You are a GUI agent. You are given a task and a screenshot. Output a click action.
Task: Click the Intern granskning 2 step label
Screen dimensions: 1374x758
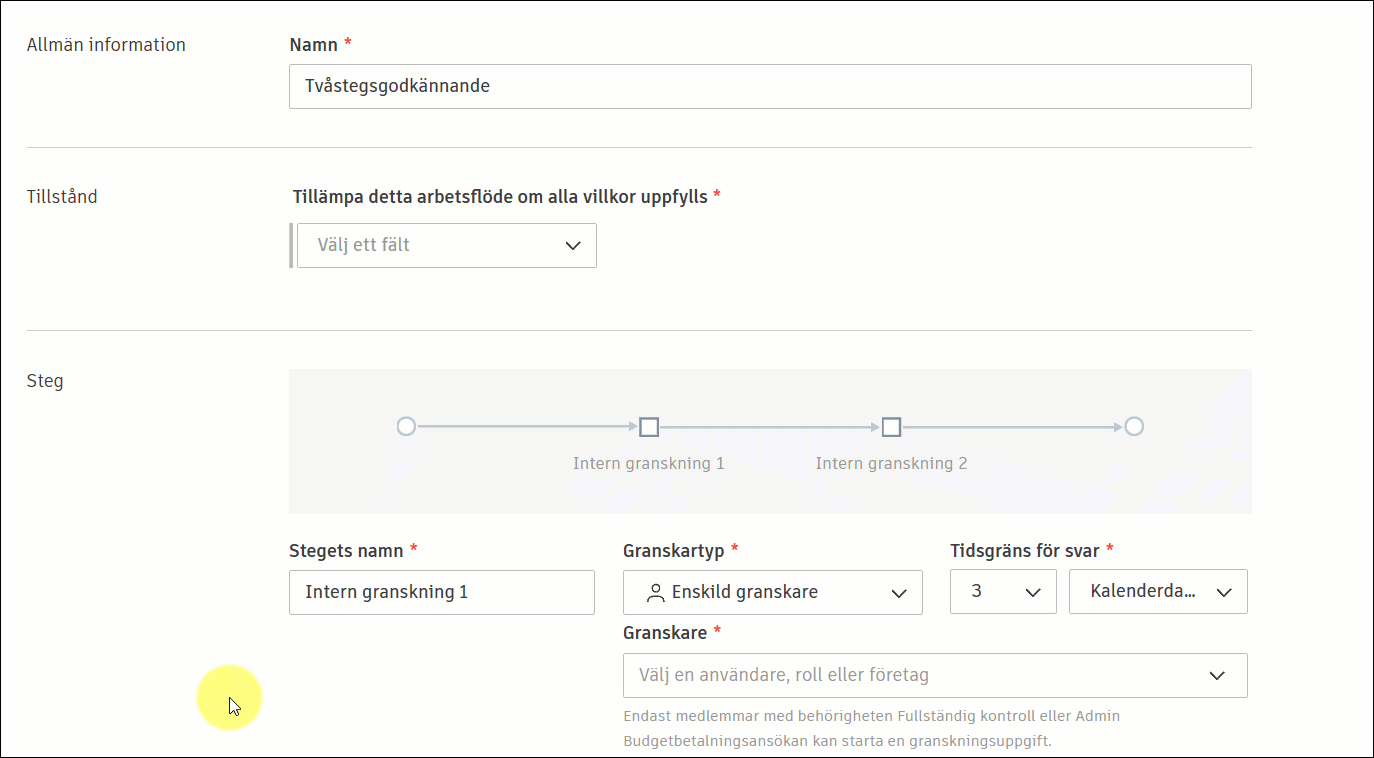[x=891, y=463]
